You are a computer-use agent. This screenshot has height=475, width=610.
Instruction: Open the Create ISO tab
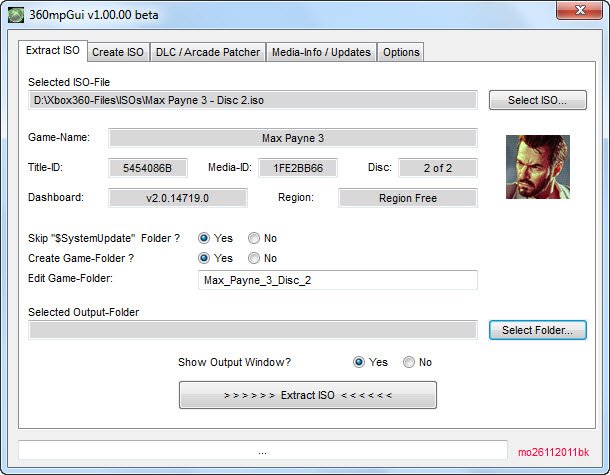click(118, 52)
